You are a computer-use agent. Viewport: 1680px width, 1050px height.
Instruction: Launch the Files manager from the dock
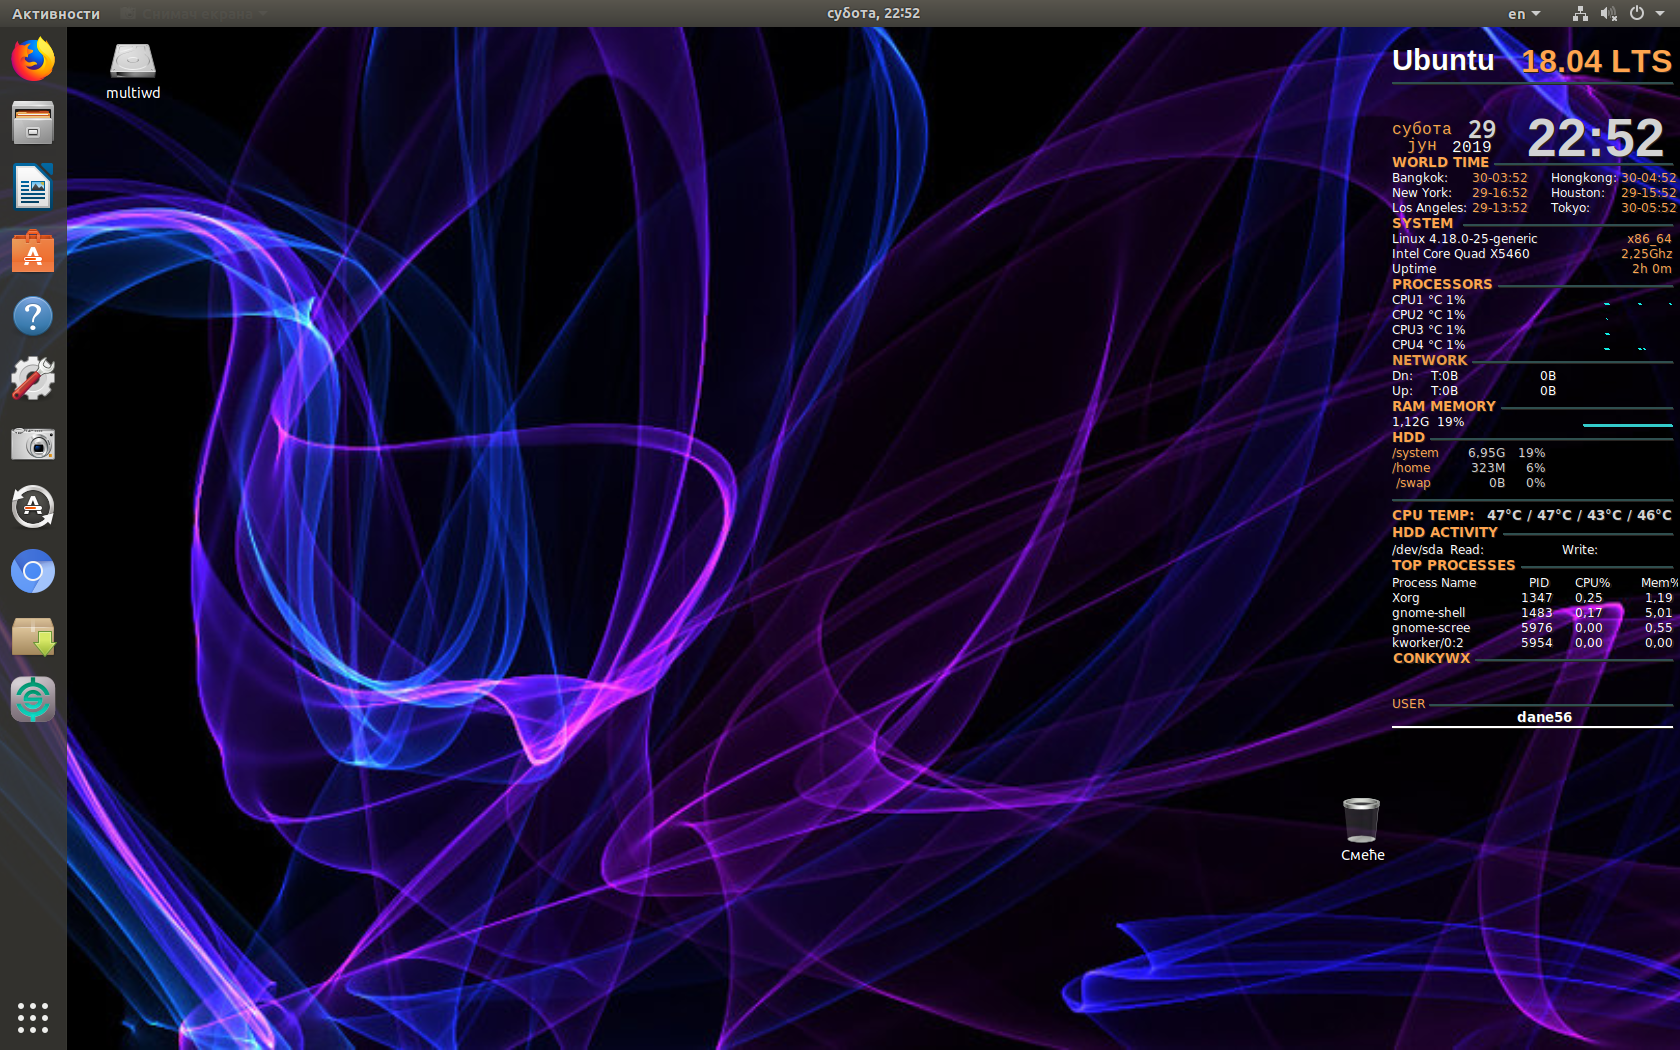tap(33, 123)
